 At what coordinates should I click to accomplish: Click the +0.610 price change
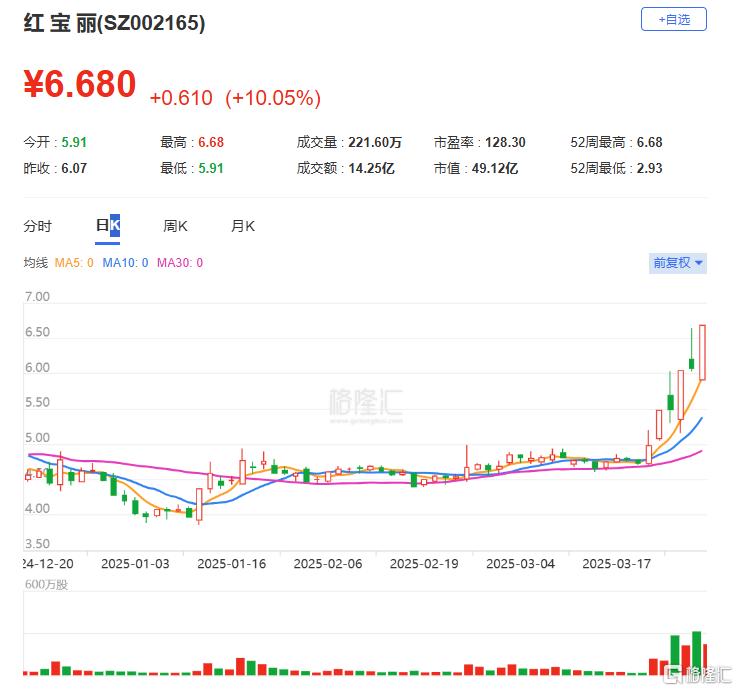(x=181, y=98)
